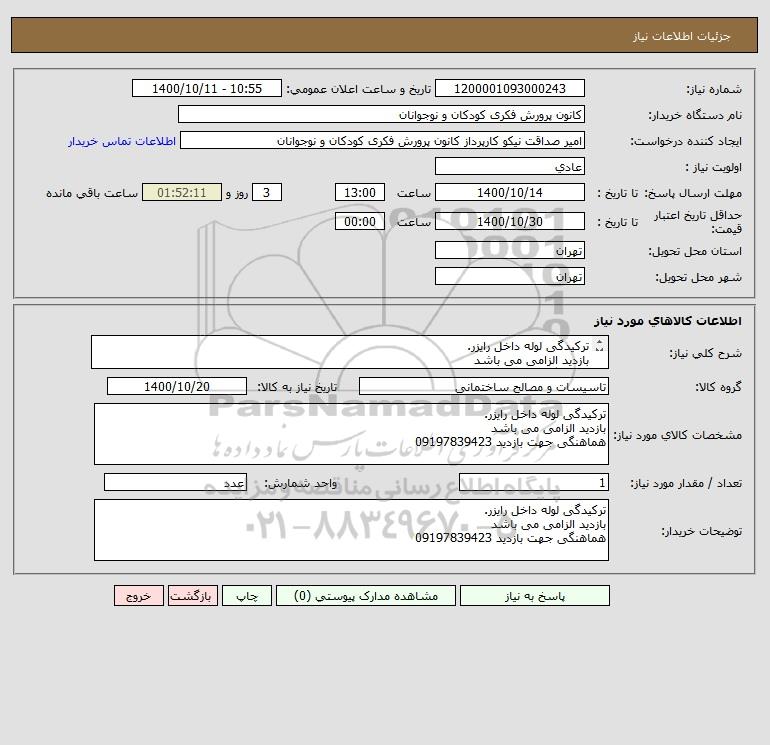Click the شهر محل تحویل field تهران
The height and width of the screenshot is (745, 770).
pos(510,276)
